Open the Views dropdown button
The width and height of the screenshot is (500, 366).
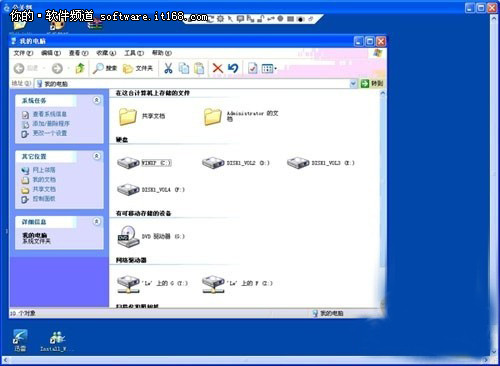point(269,68)
